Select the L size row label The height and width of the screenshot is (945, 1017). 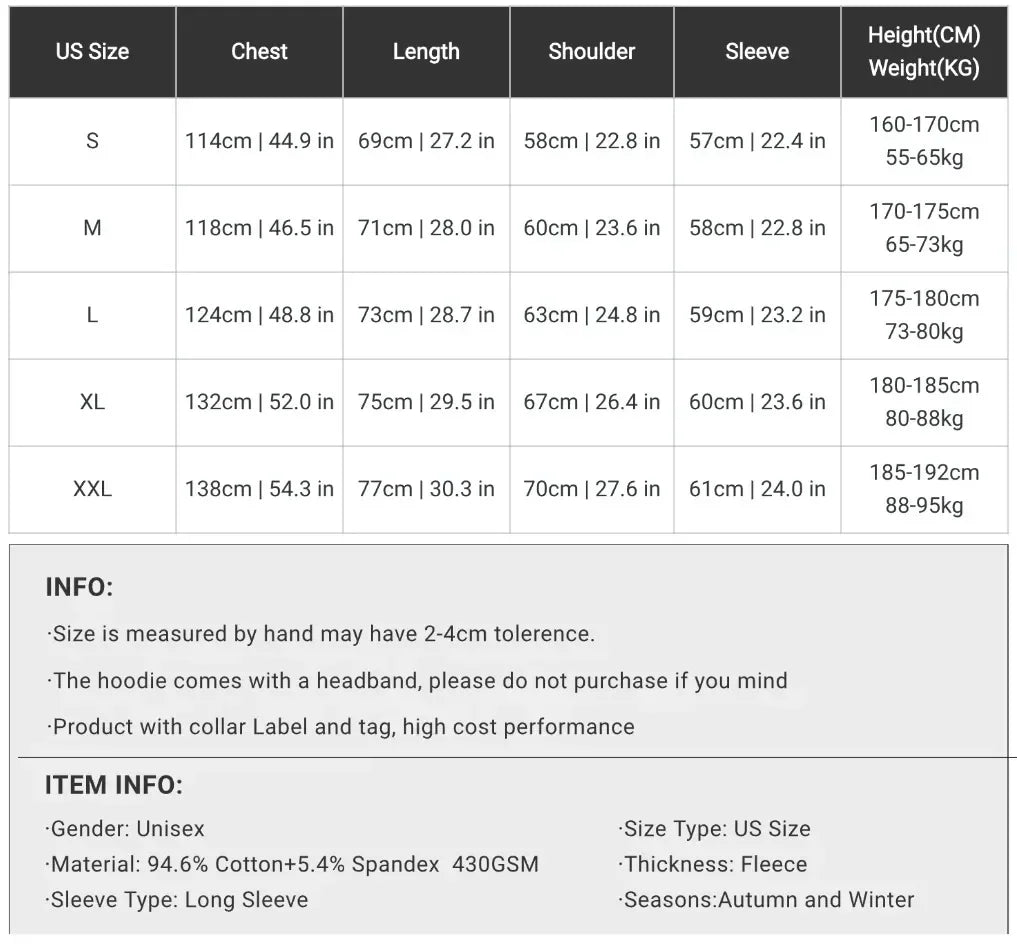pyautogui.click(x=92, y=315)
